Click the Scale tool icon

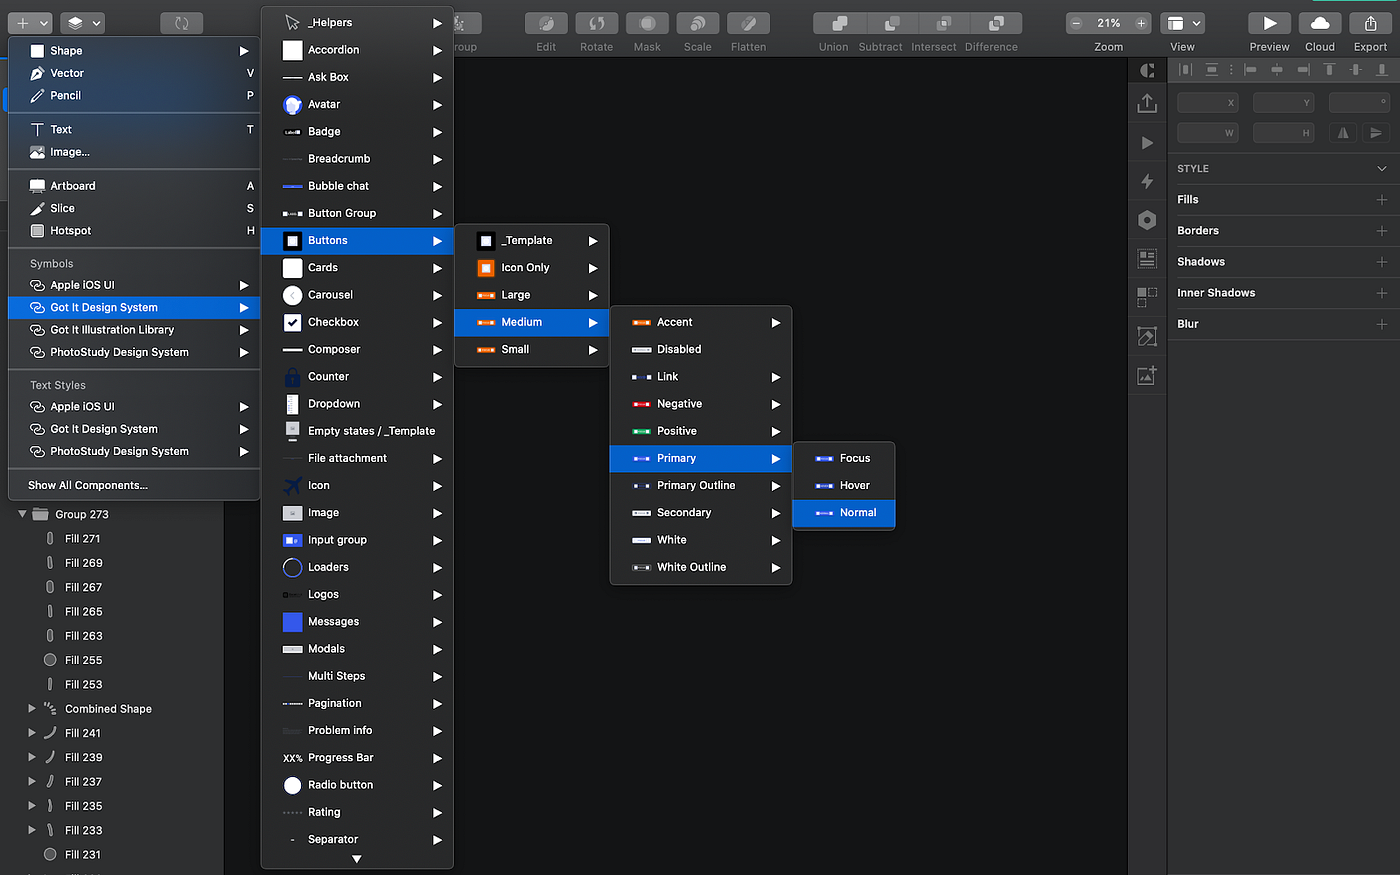pos(698,23)
